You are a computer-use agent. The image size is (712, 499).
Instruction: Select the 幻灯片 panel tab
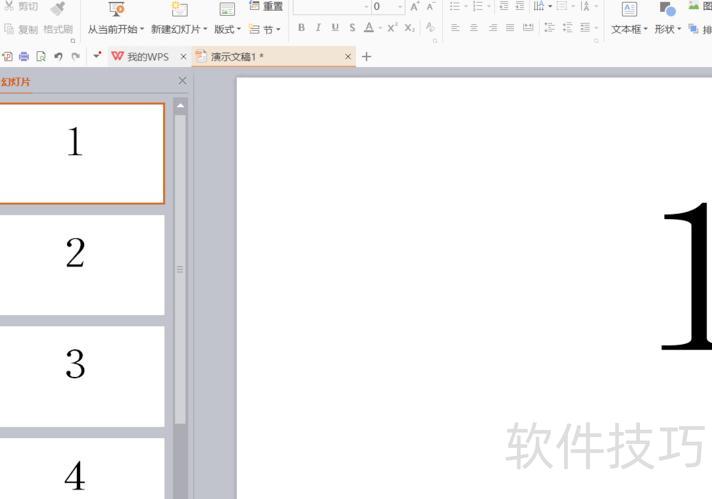pos(15,82)
